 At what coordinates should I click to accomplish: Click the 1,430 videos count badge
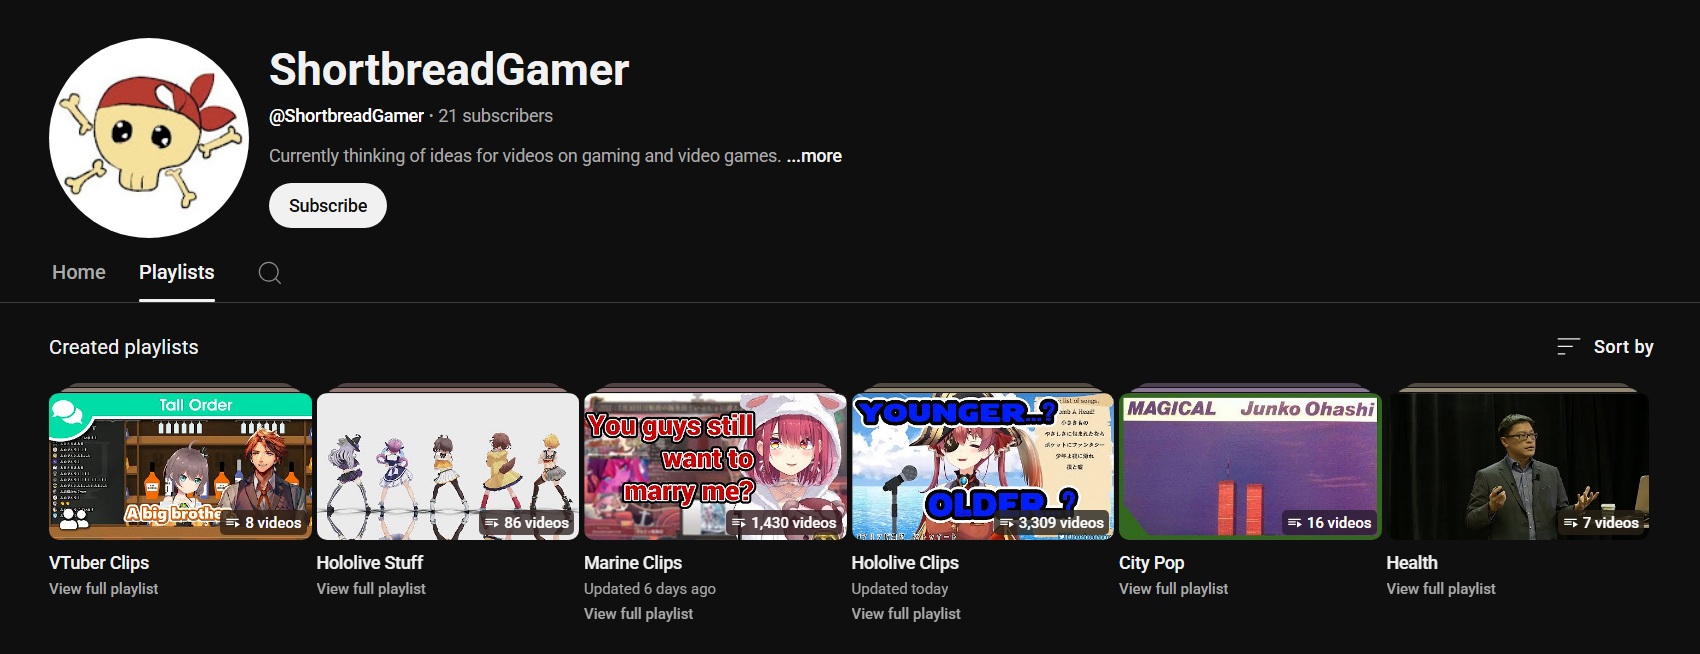784,523
